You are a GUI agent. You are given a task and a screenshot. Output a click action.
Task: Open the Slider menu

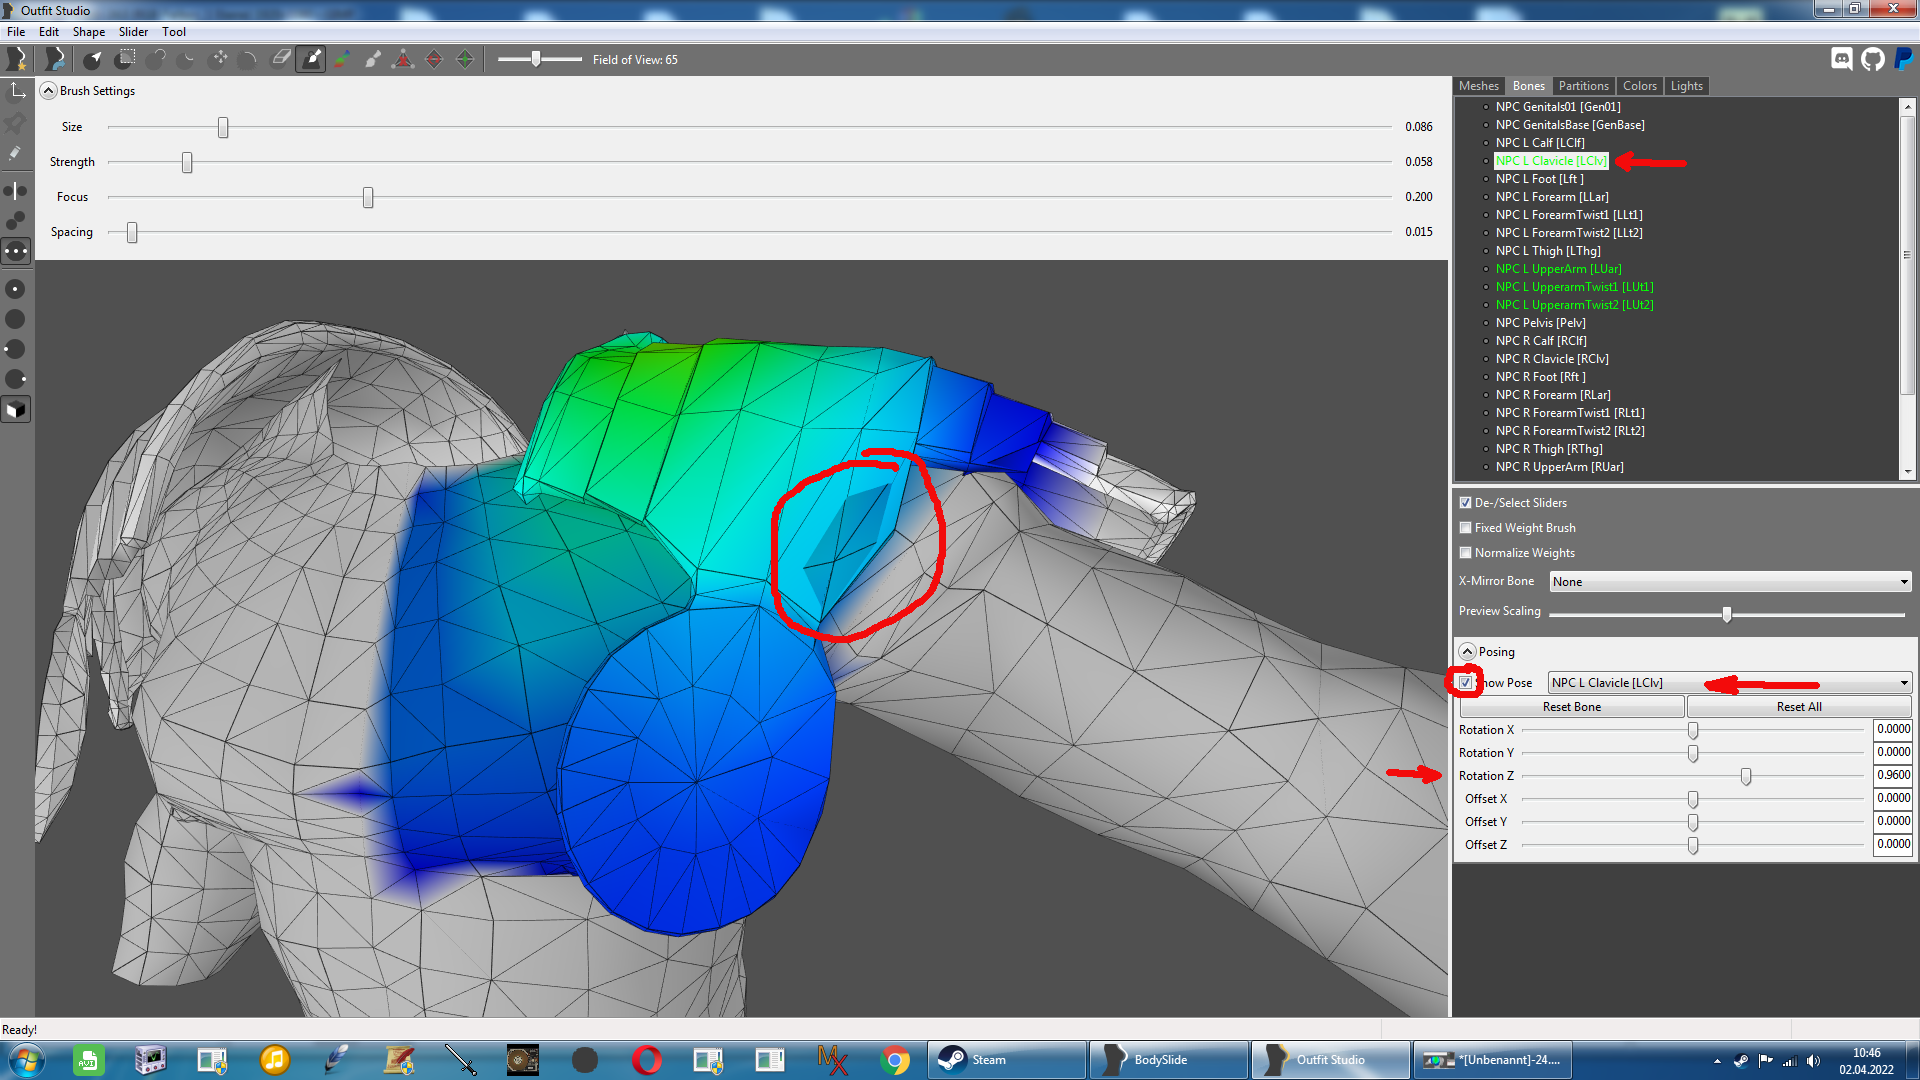pos(134,32)
